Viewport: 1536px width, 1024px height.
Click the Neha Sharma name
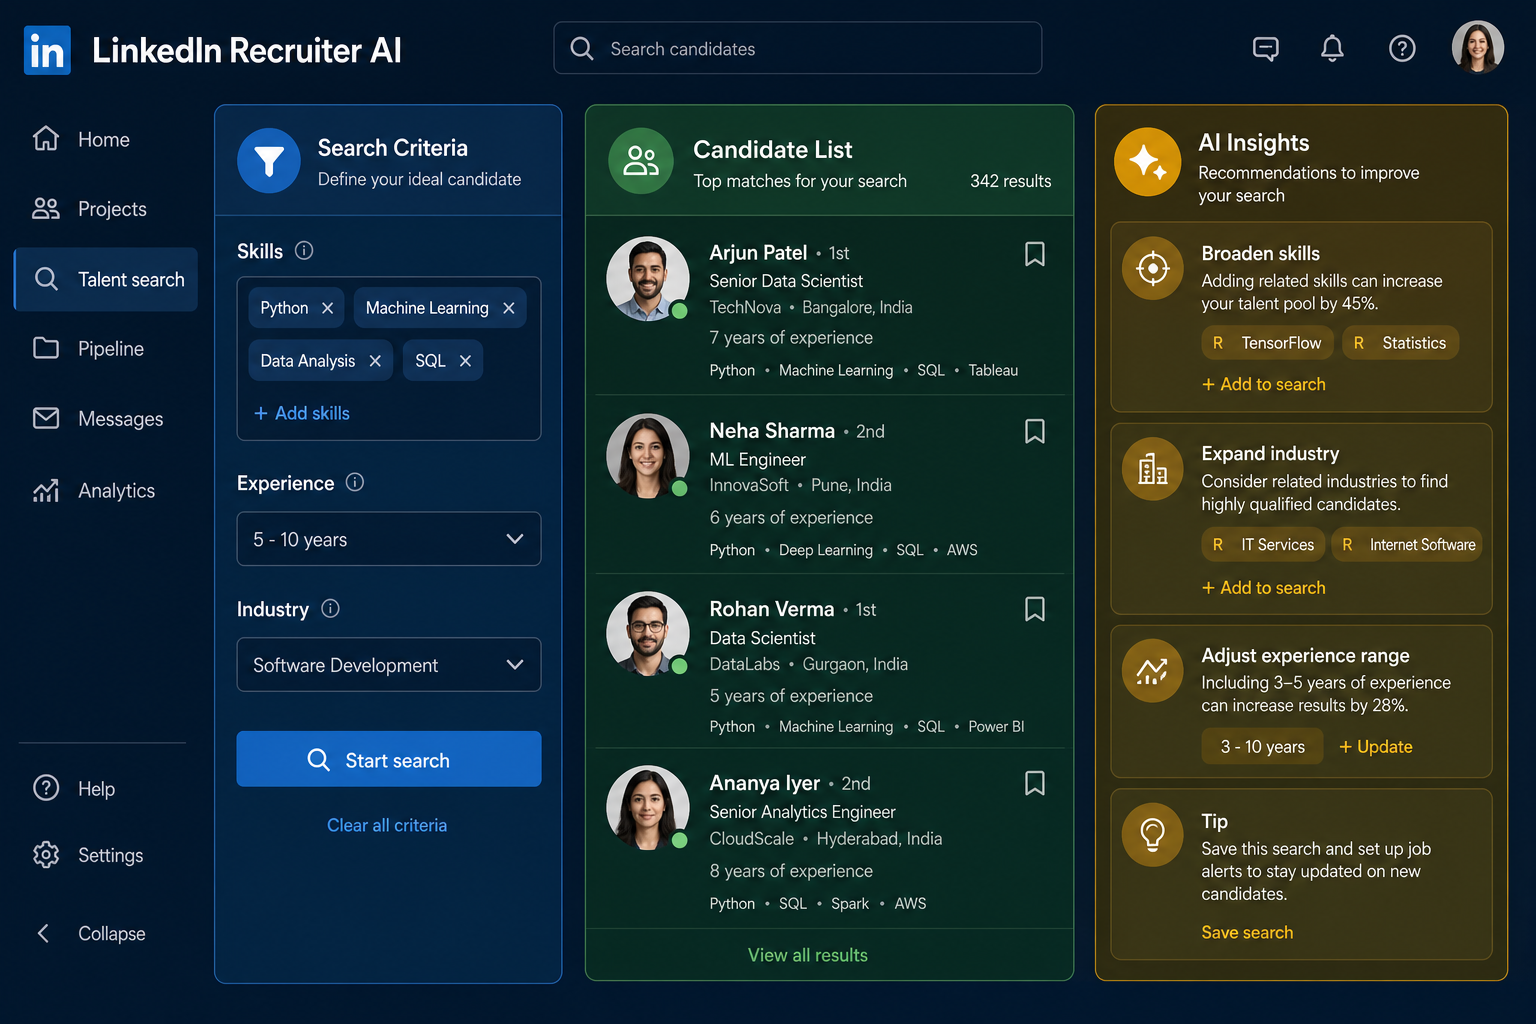(772, 431)
